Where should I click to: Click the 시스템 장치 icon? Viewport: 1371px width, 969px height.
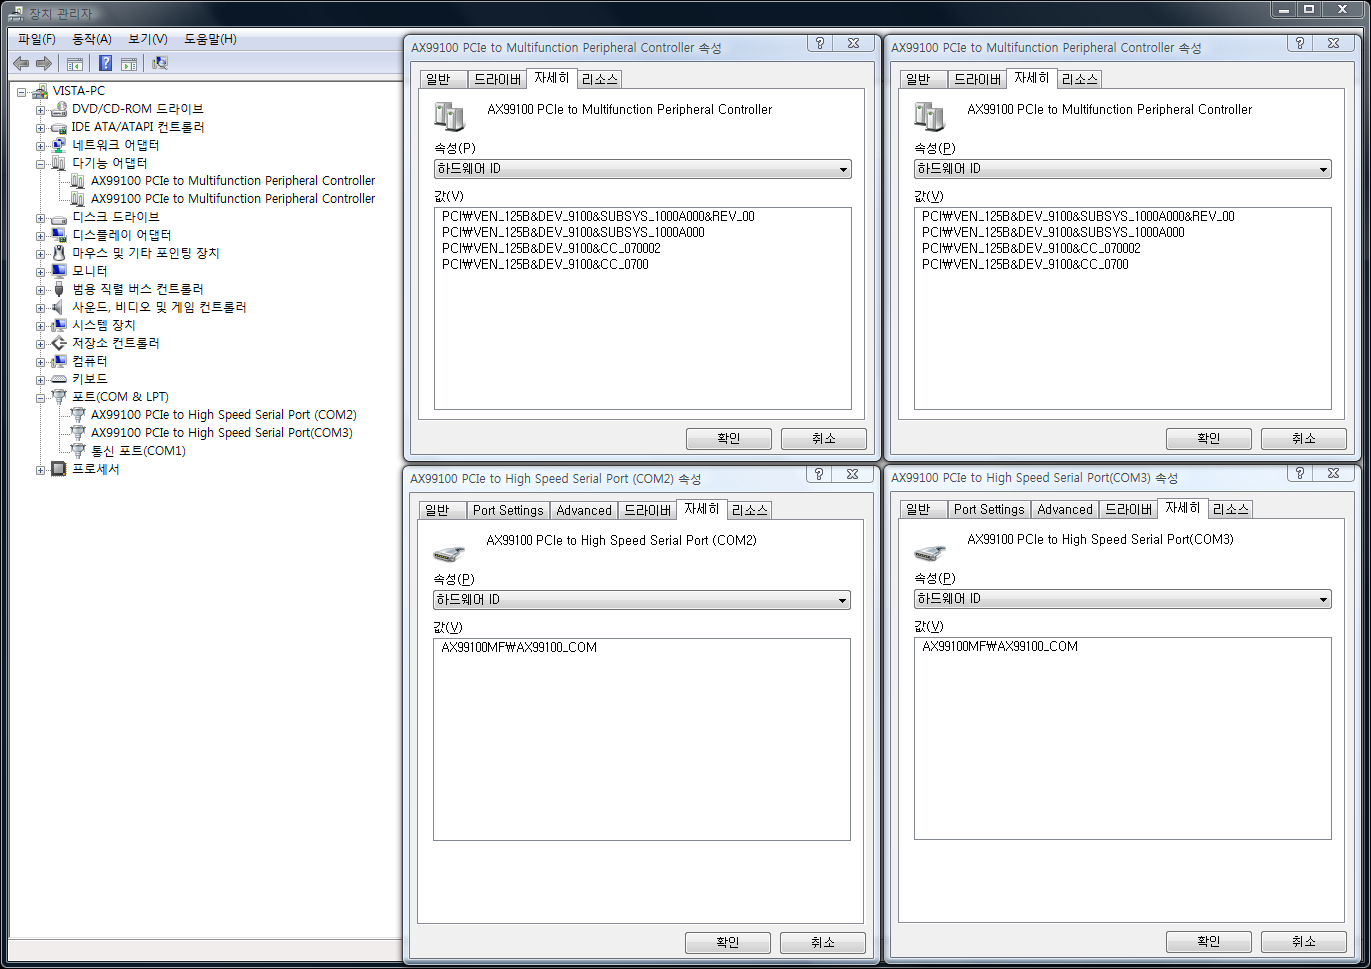[59, 325]
